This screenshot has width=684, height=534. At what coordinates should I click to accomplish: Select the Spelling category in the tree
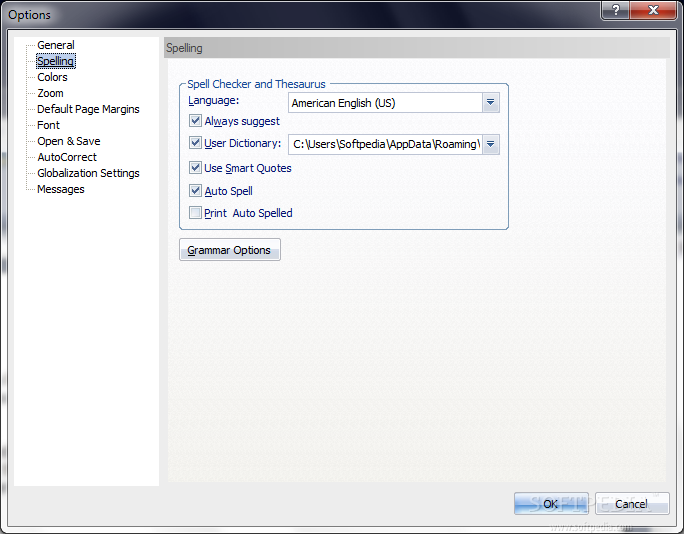[x=55, y=61]
